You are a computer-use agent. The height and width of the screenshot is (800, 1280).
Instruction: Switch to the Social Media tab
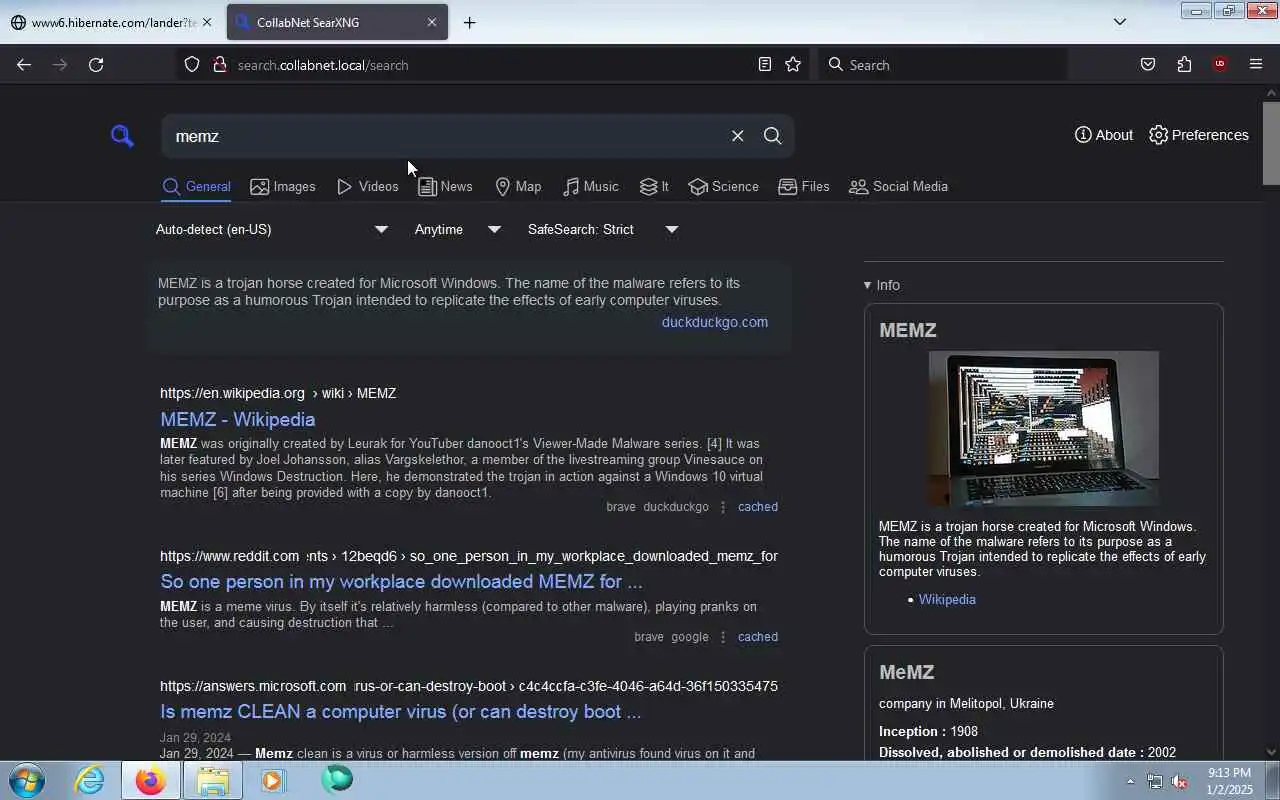pyautogui.click(x=898, y=187)
